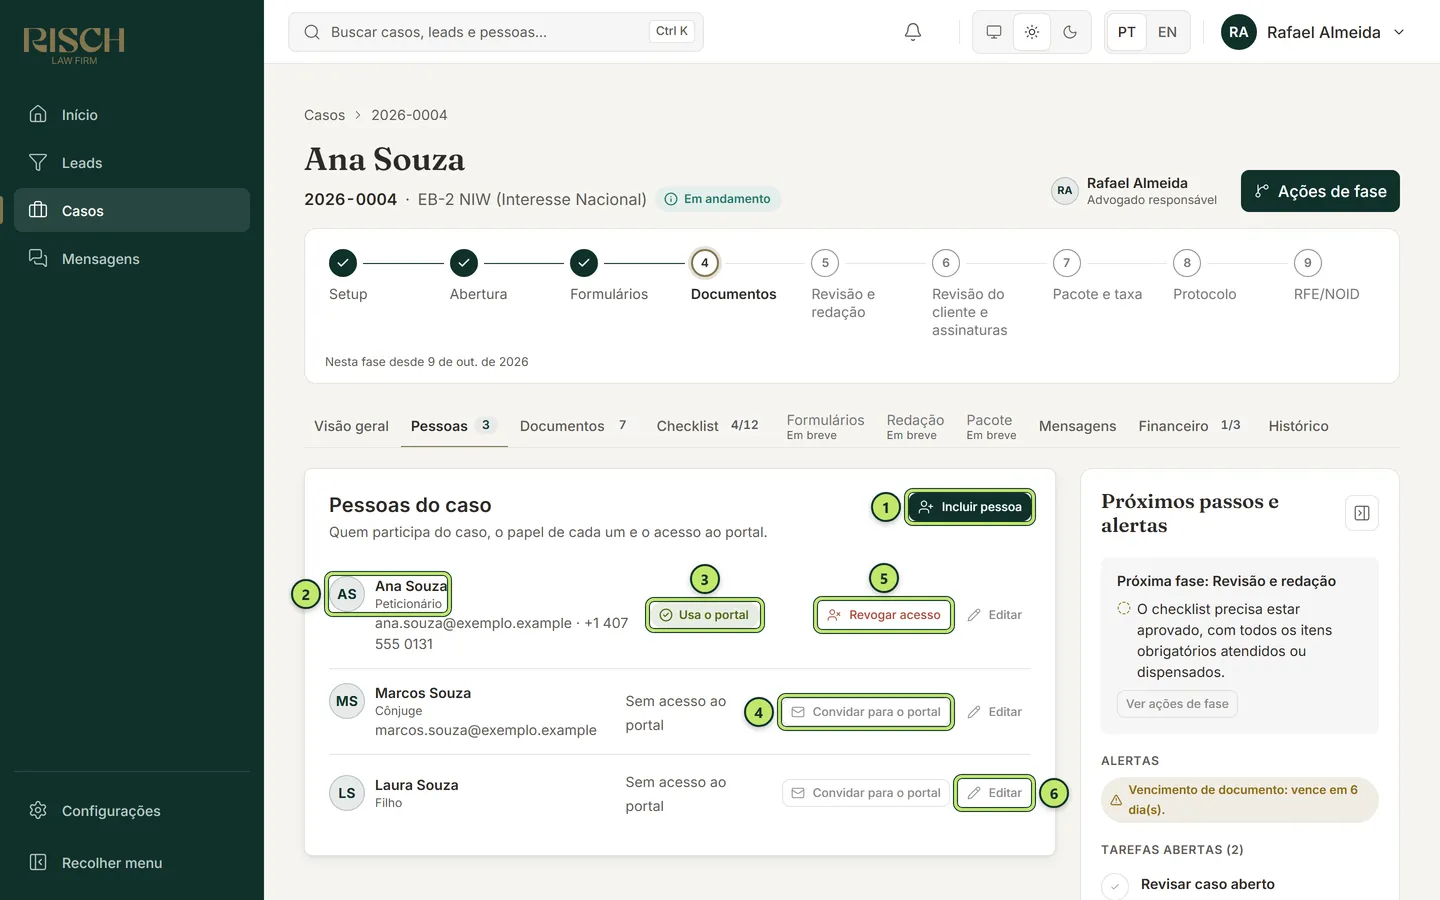Collapse the sidebar with Recolher menu

[132, 863]
